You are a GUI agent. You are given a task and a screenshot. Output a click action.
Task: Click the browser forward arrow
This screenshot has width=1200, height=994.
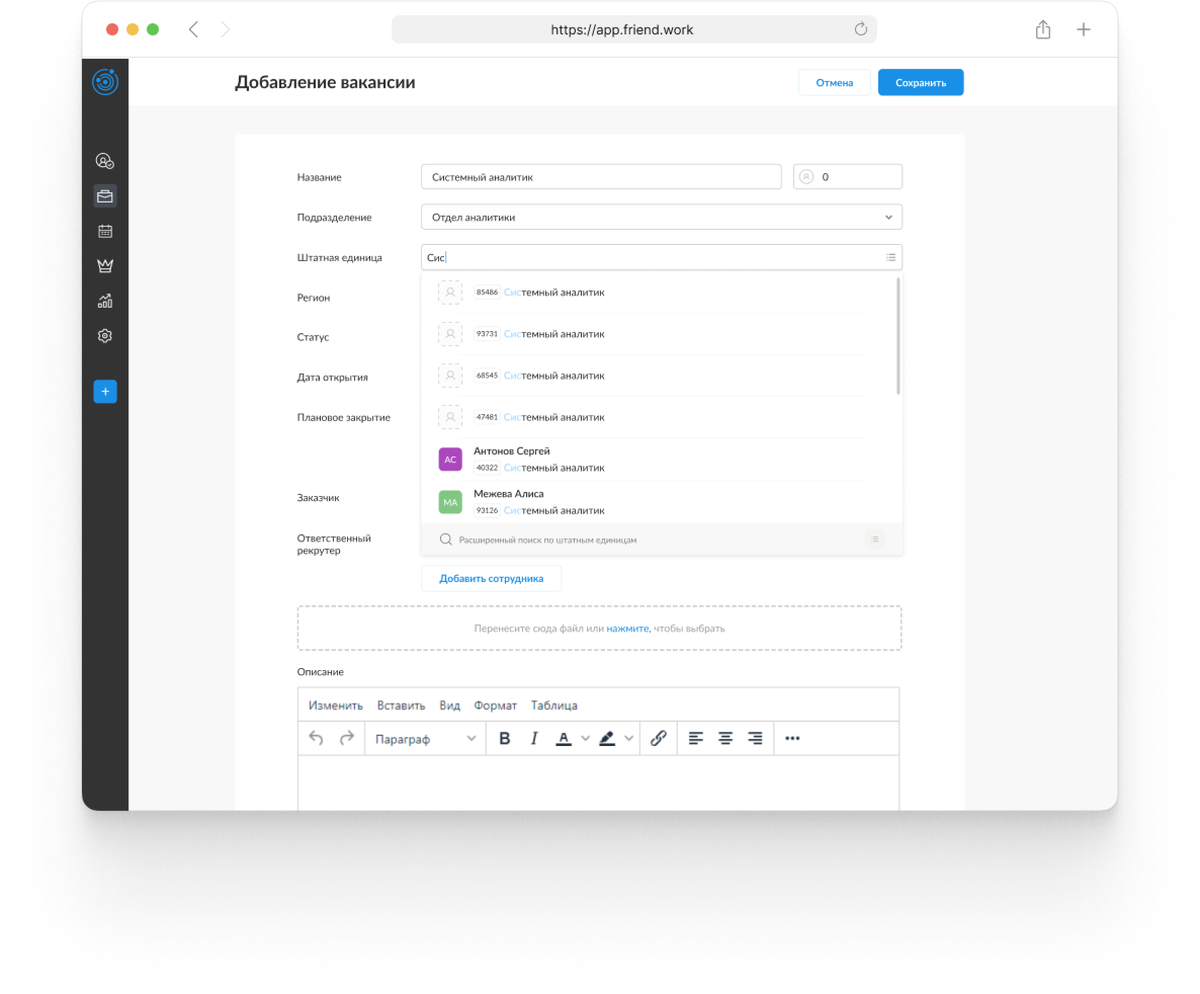[225, 30]
